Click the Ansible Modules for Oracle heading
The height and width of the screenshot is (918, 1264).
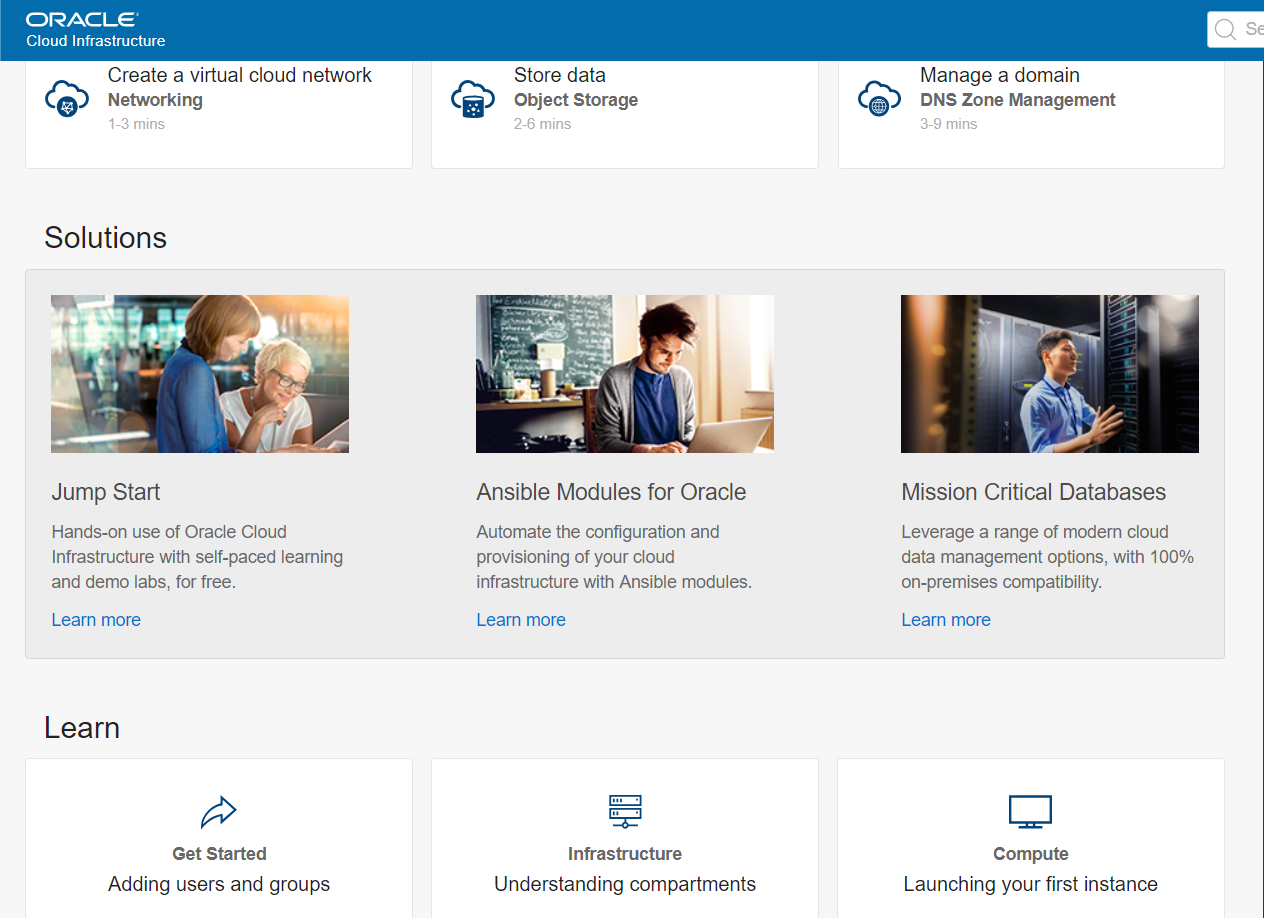(x=611, y=492)
